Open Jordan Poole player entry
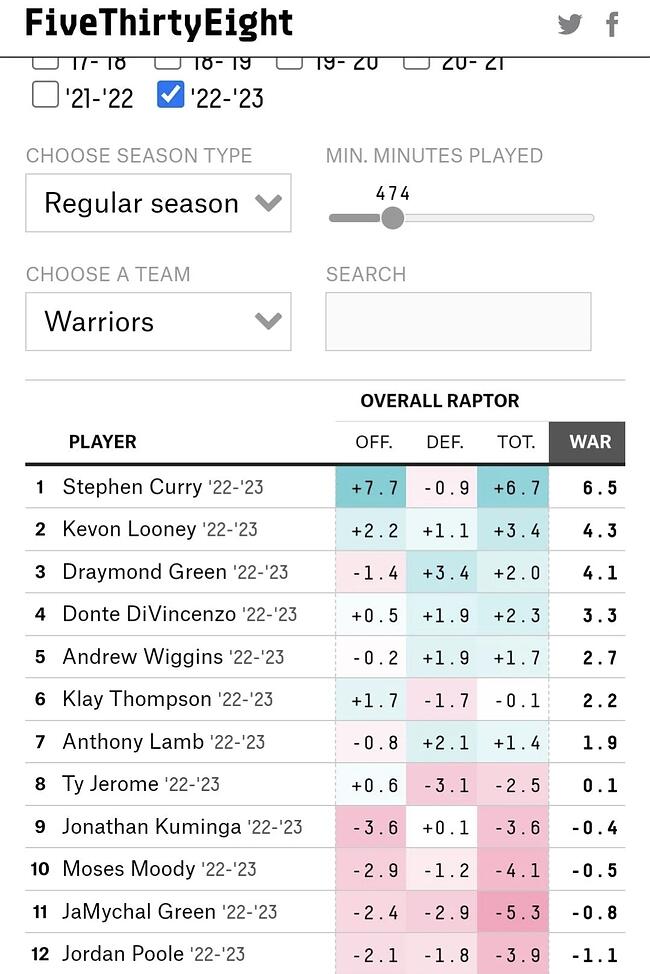 (x=123, y=954)
